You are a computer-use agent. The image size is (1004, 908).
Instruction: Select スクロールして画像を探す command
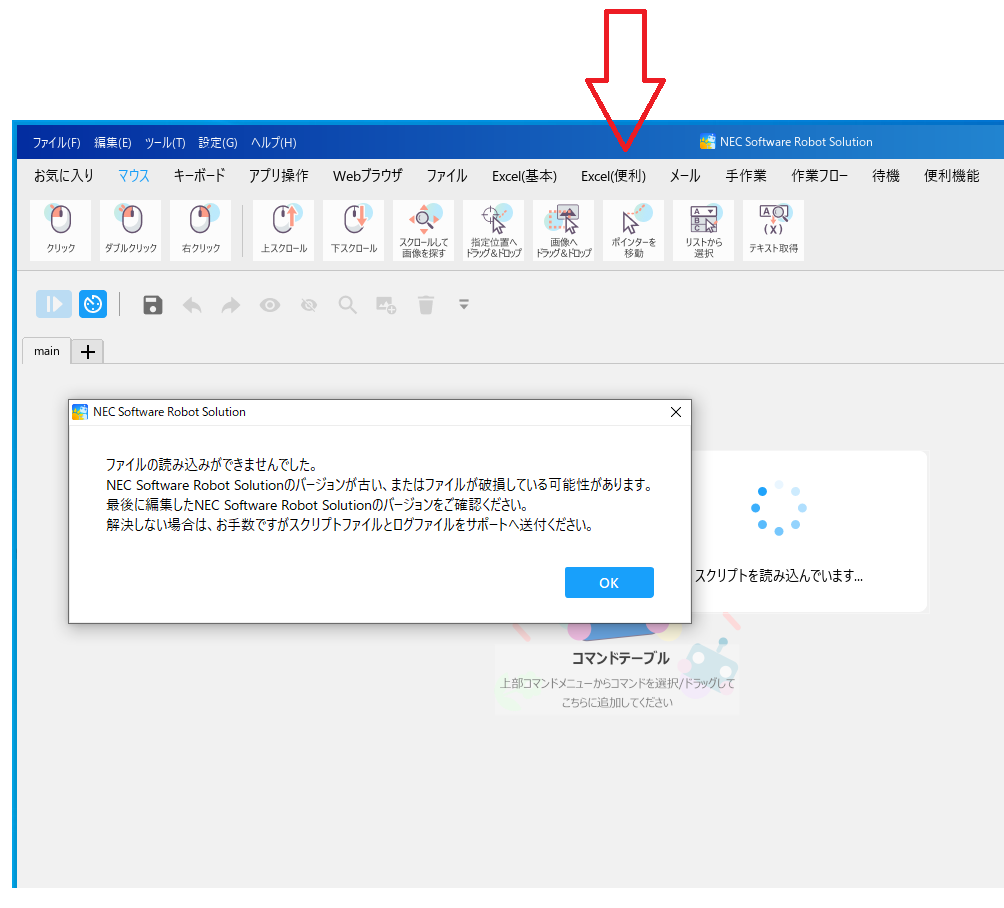click(423, 230)
